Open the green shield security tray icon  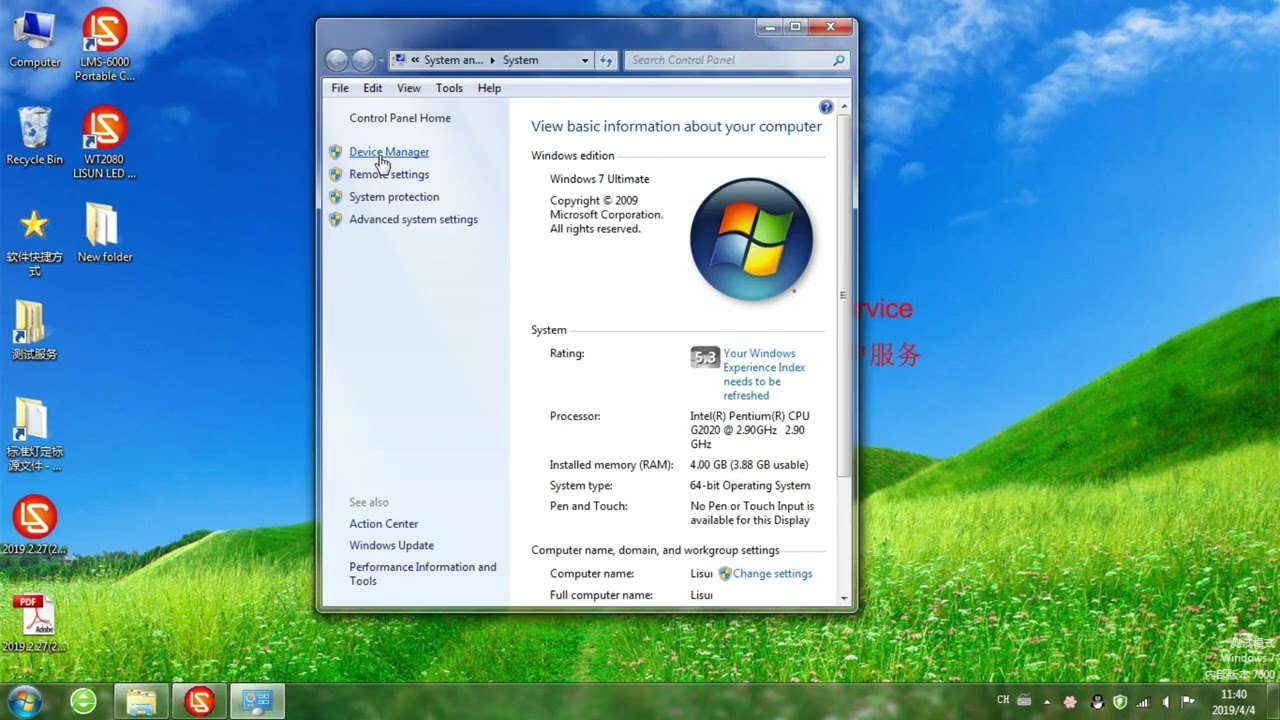tap(1120, 701)
